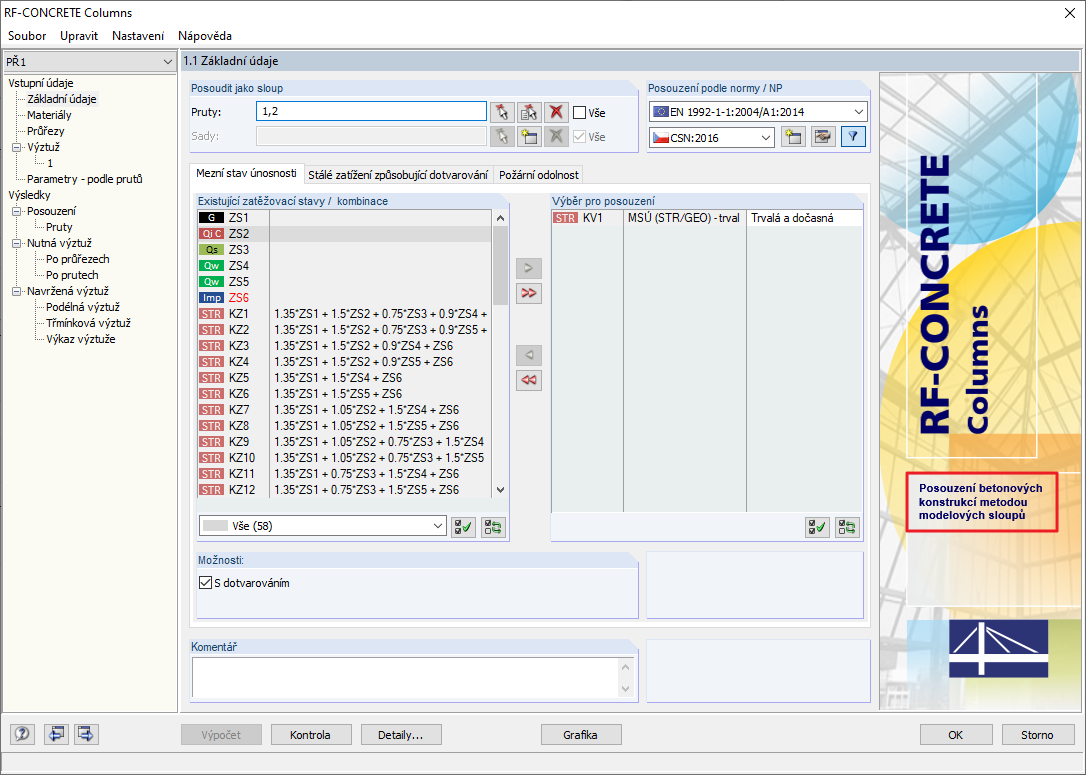
Task: Click the STR badge of KV1
Action: 565,218
